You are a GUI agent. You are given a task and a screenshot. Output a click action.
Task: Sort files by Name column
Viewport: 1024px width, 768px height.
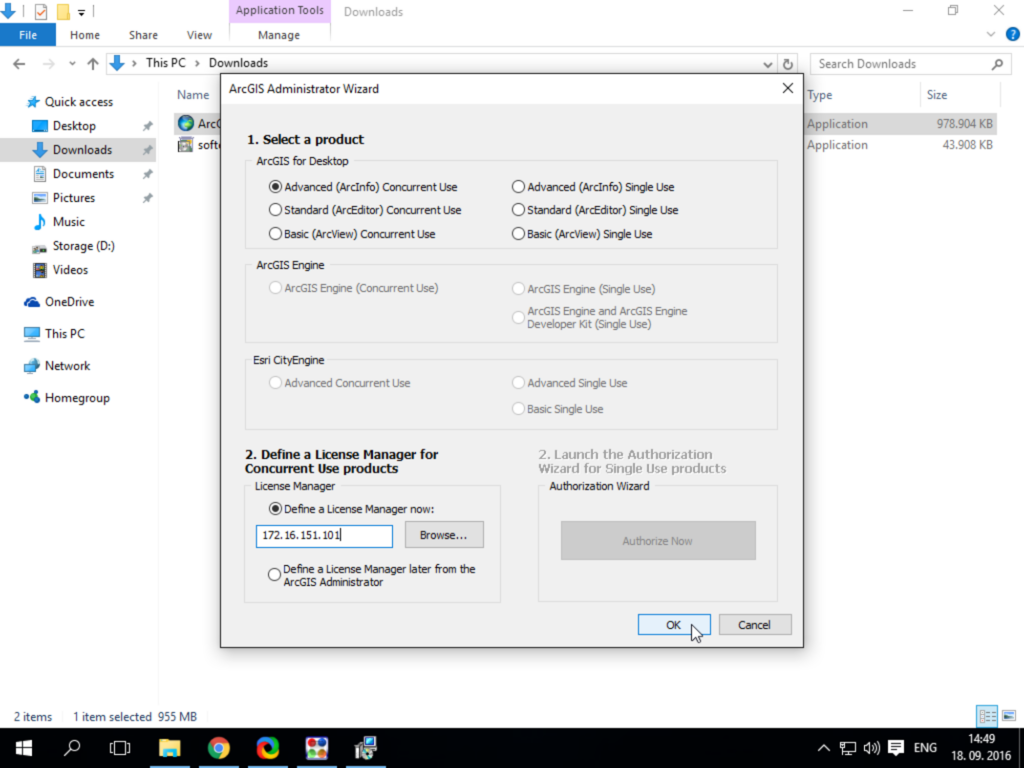click(193, 95)
